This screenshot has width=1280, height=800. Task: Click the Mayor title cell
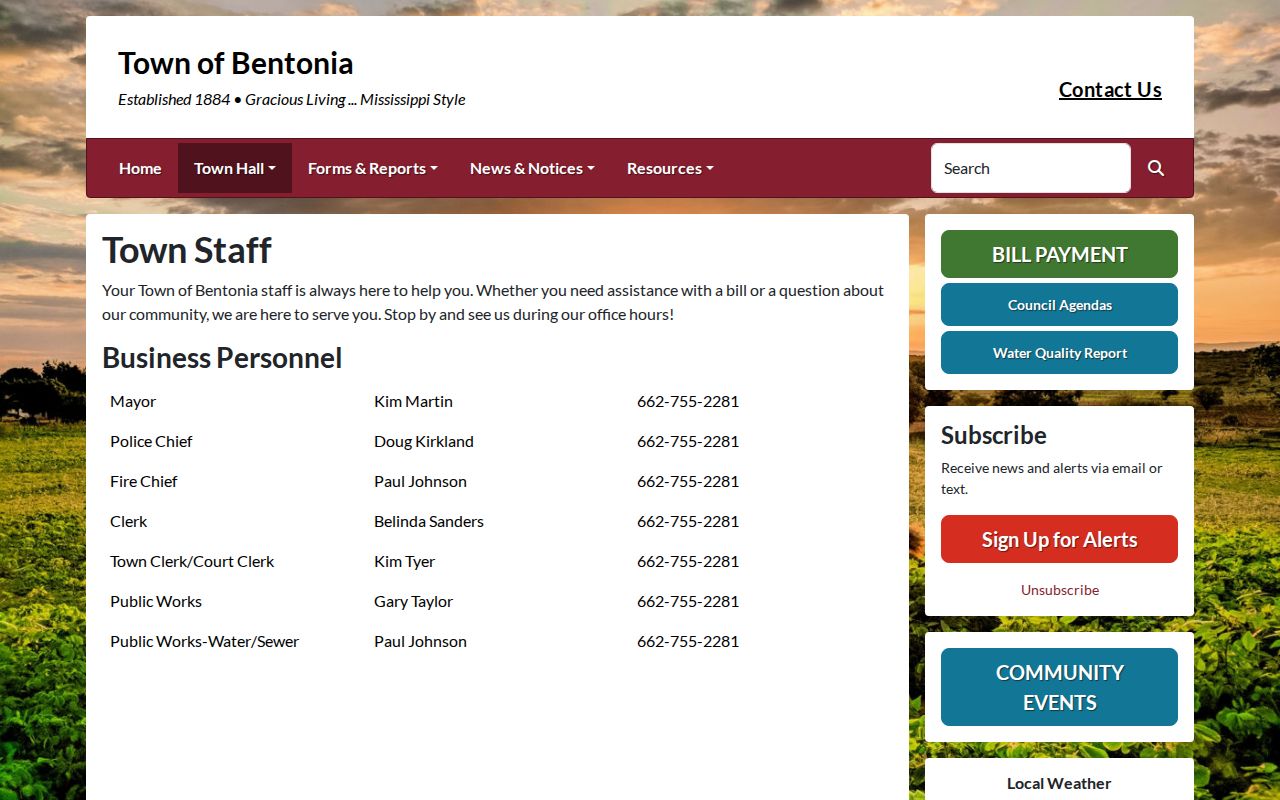[133, 401]
